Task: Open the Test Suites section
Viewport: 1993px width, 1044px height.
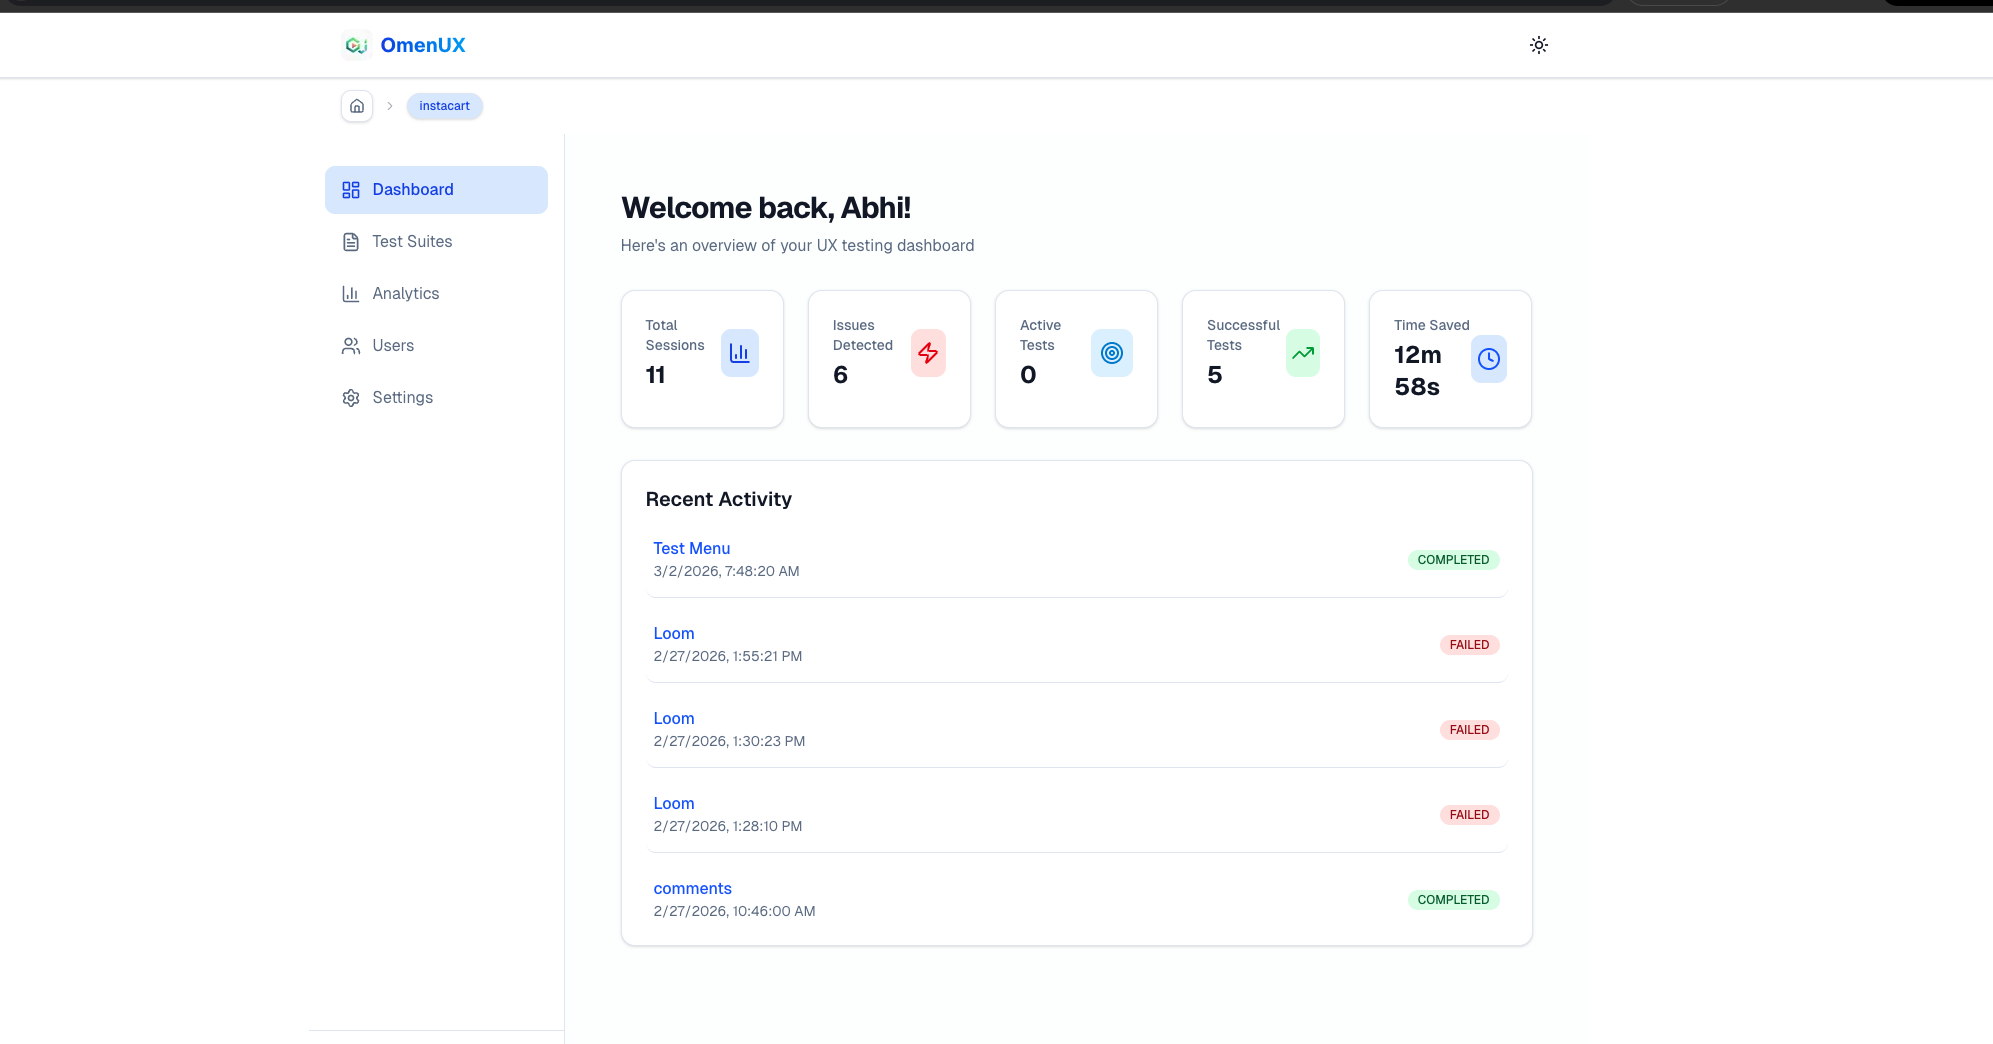Action: [x=412, y=241]
